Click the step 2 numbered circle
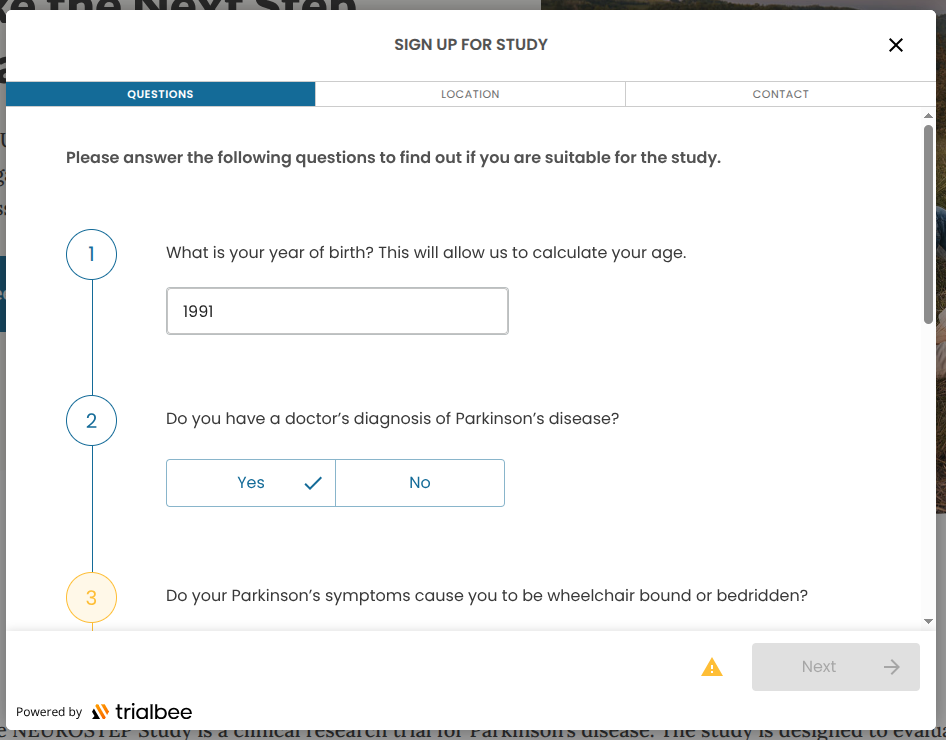946x740 pixels. tap(91, 420)
